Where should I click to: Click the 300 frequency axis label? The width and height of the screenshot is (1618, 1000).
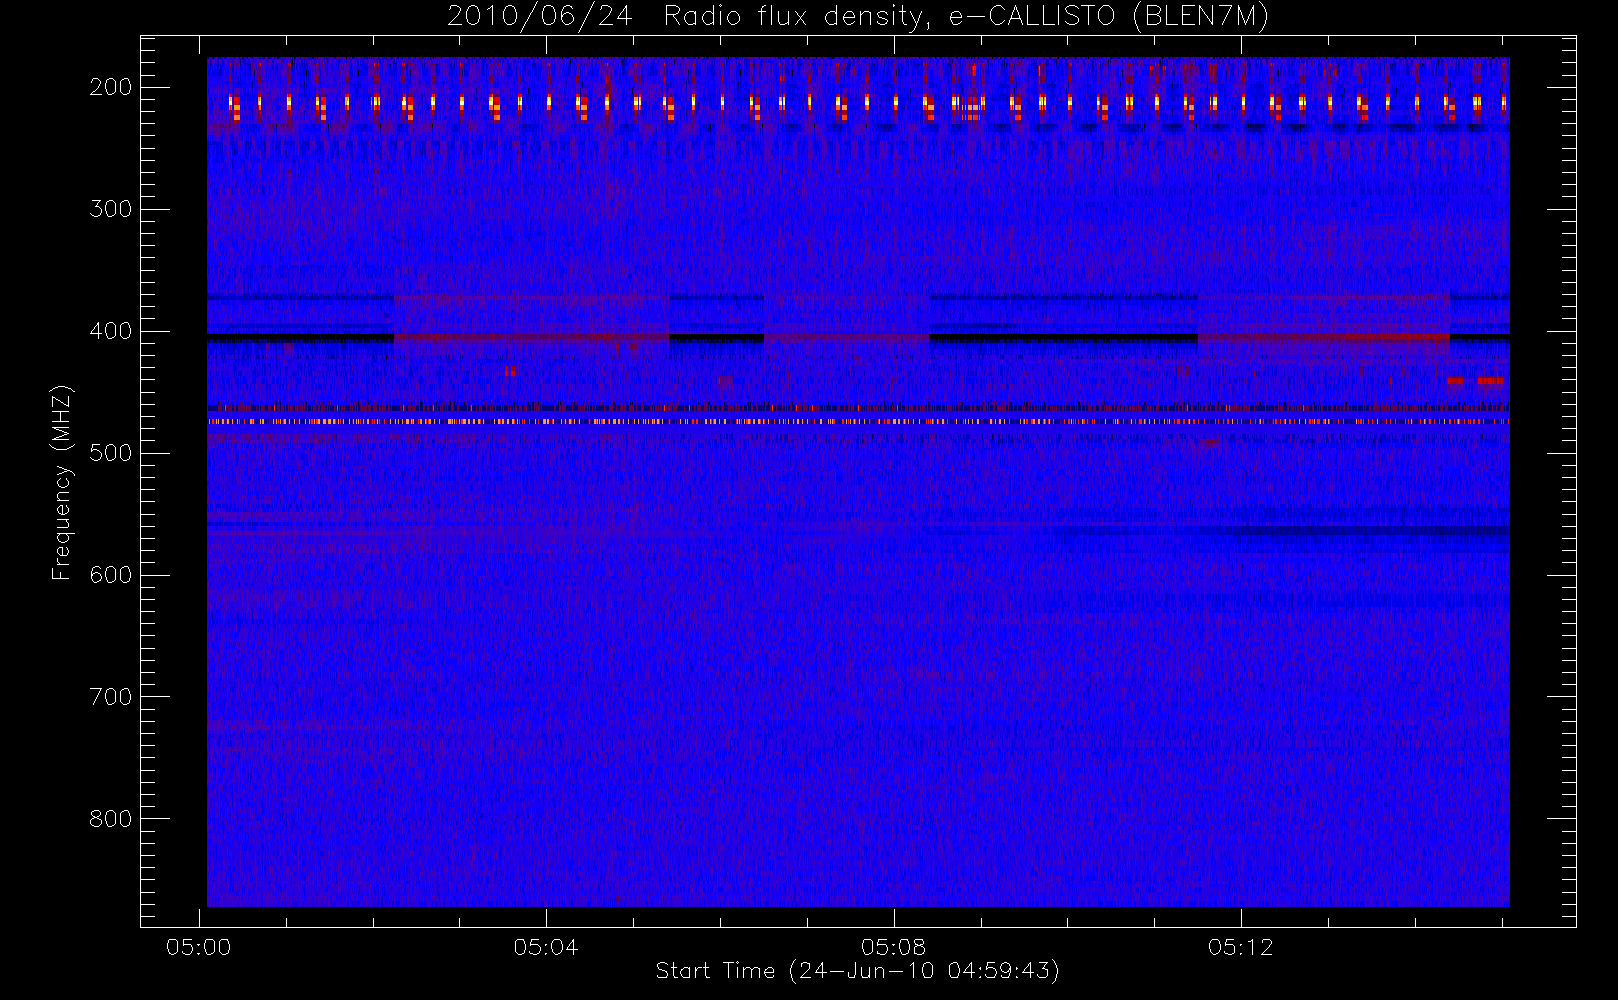pos(111,209)
